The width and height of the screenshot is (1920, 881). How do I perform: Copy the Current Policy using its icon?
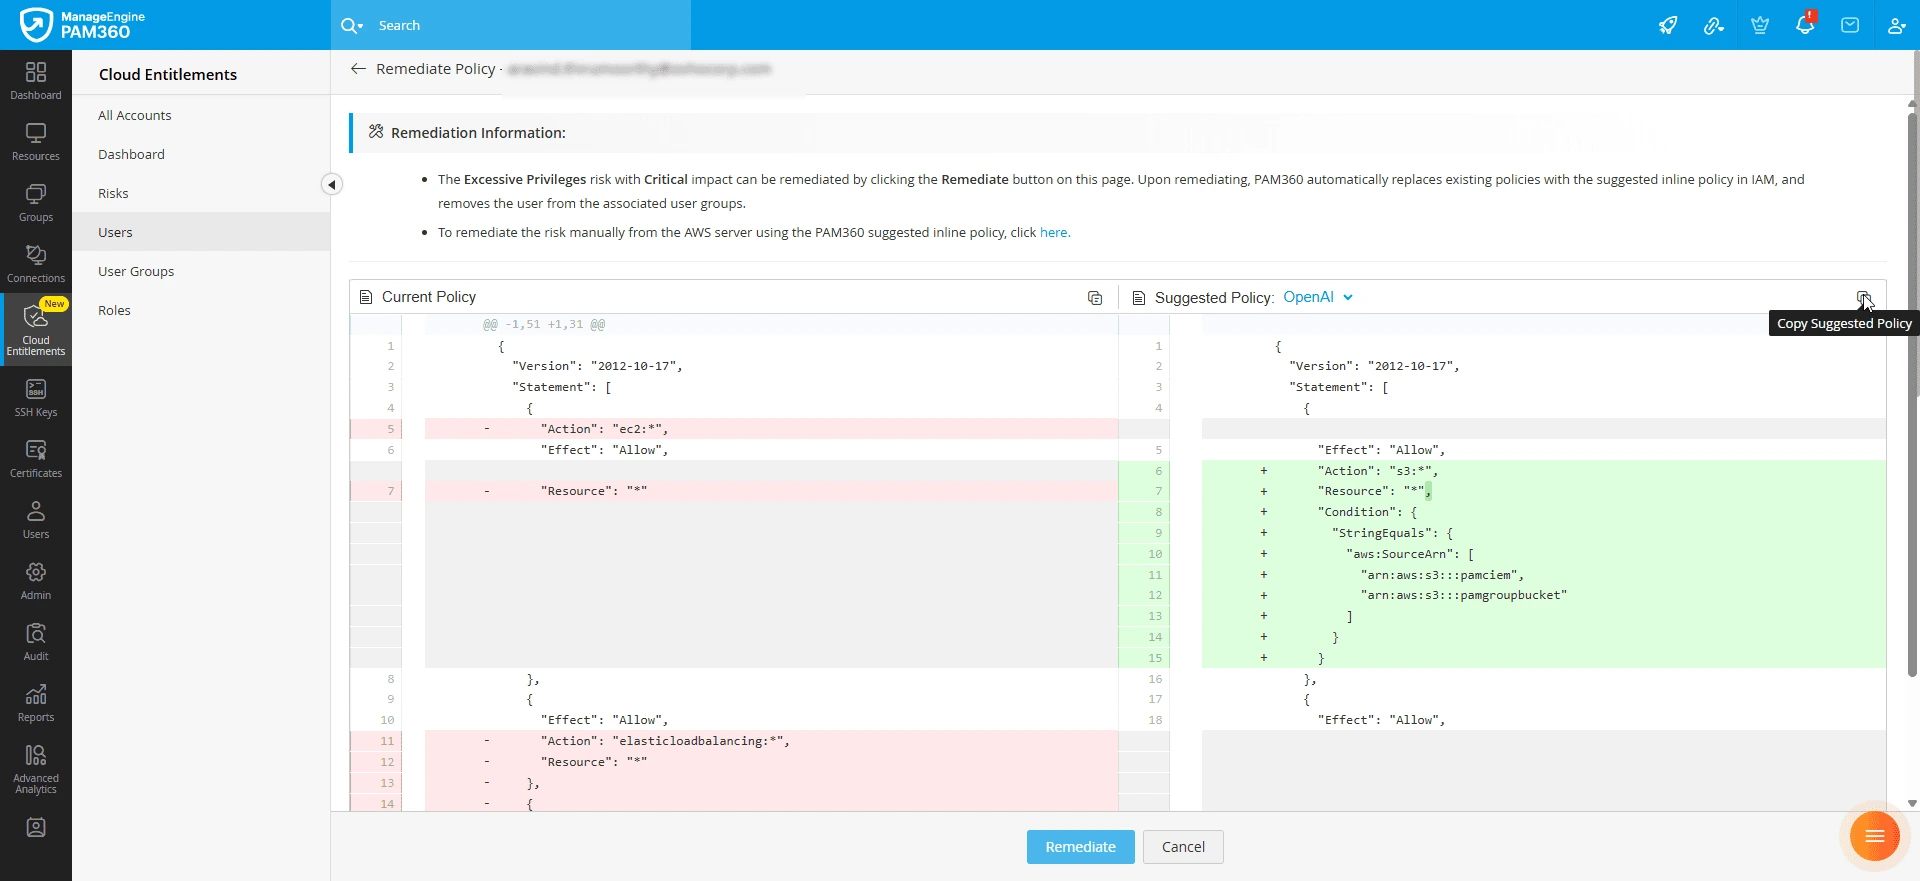[x=1095, y=298]
